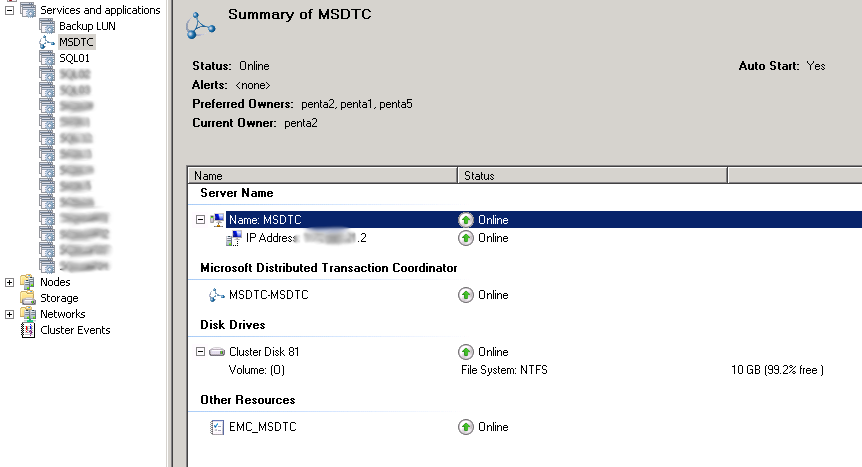Click the Cluster Events log icon
This screenshot has width=862, height=467.
pos(28,330)
